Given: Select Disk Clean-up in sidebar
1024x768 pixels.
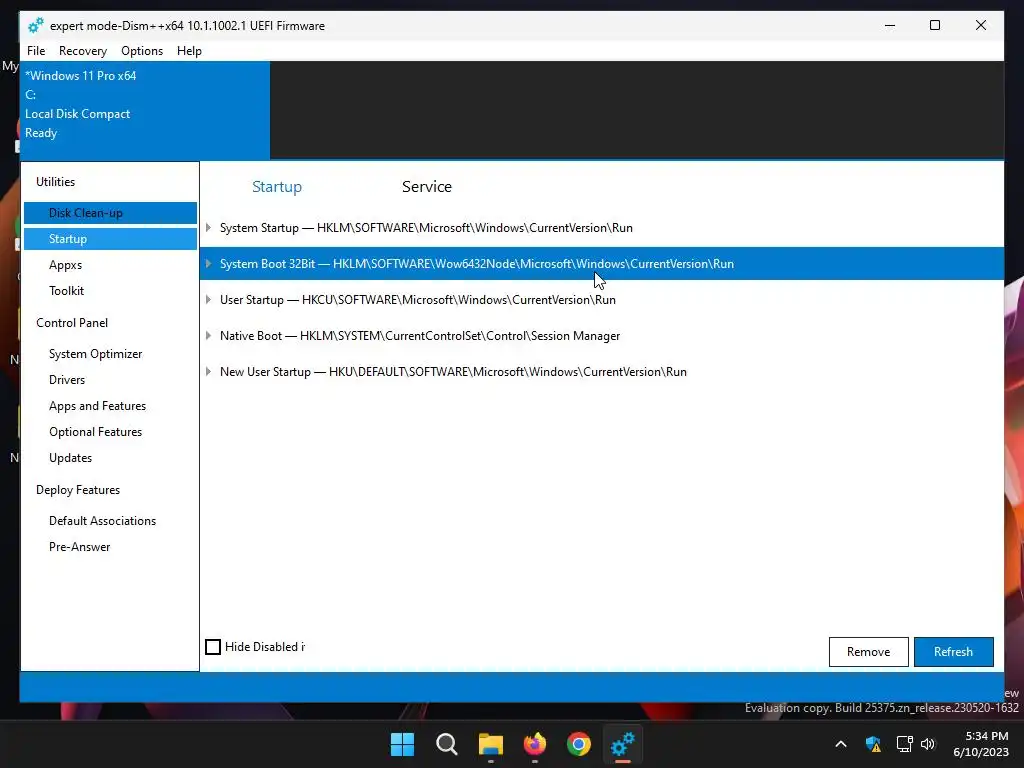Looking at the screenshot, I should pos(110,213).
